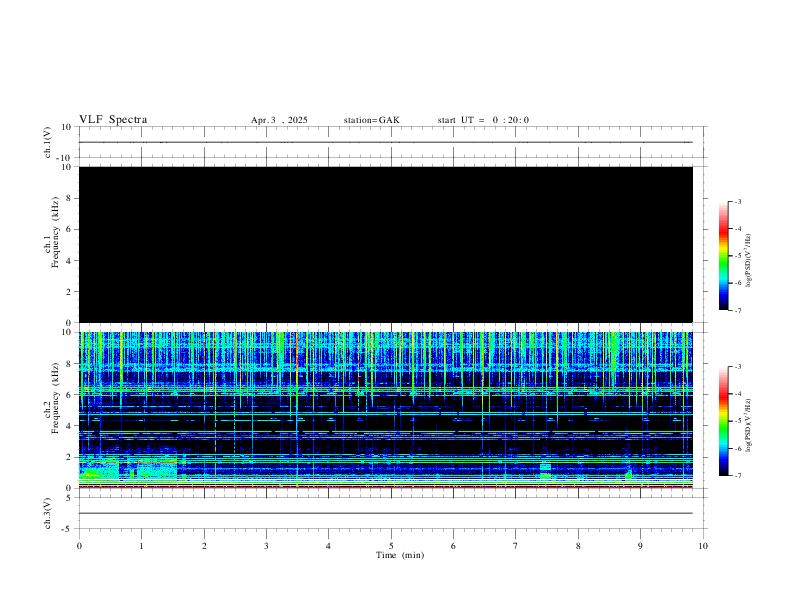The image size is (792, 612).
Task: Click the "-6" label on the ch.1 colorbar
Action: click(x=737, y=283)
